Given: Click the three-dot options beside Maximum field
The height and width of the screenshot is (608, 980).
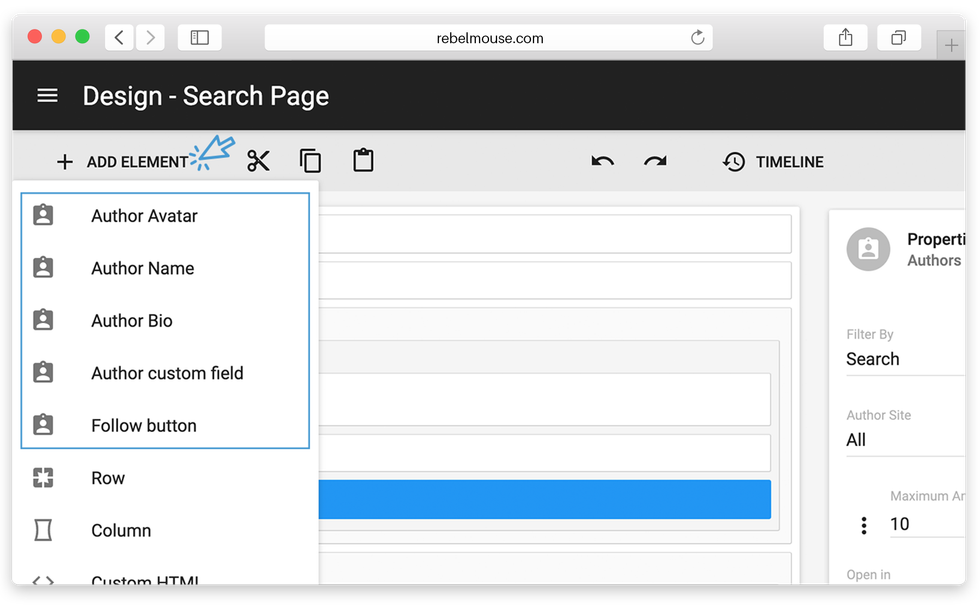Looking at the screenshot, I should pos(864,525).
